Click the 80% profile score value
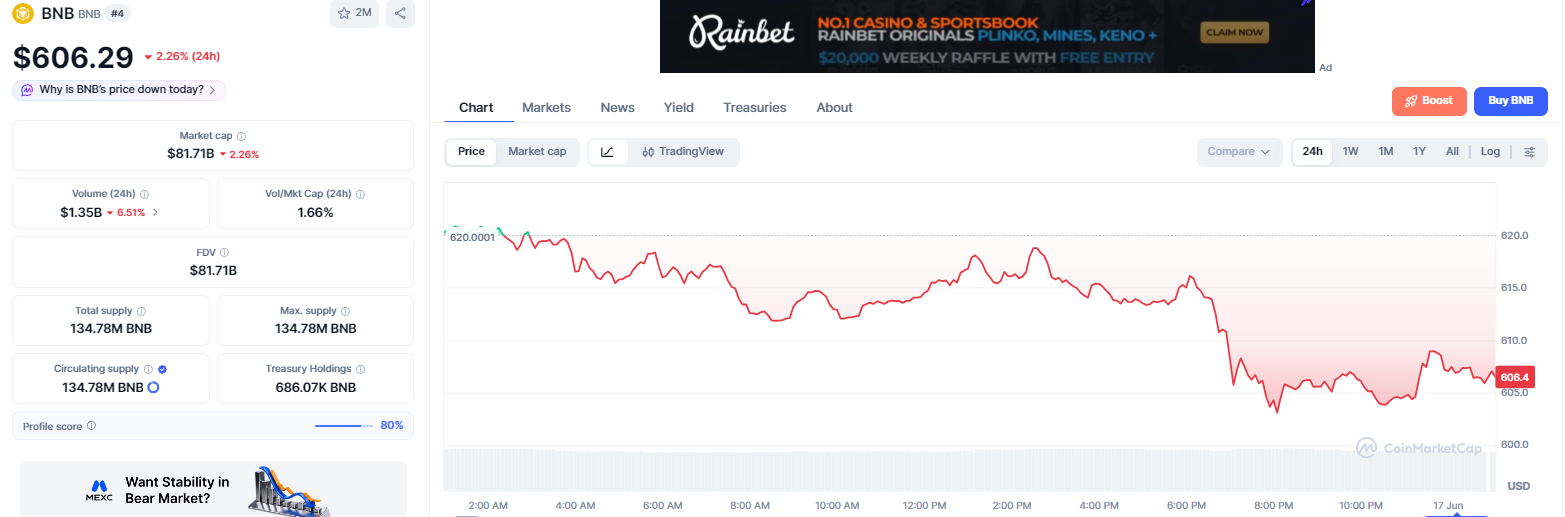Viewport: 1565px width, 517px height. pos(392,426)
